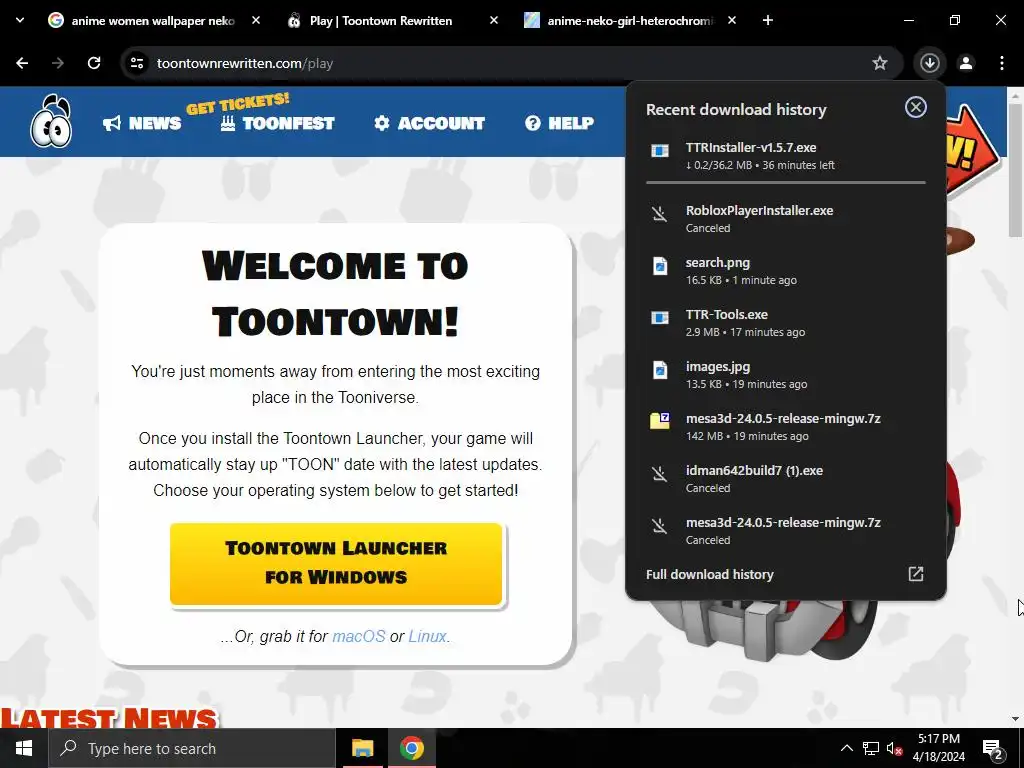Bookmark this page with the star icon

[x=880, y=63]
